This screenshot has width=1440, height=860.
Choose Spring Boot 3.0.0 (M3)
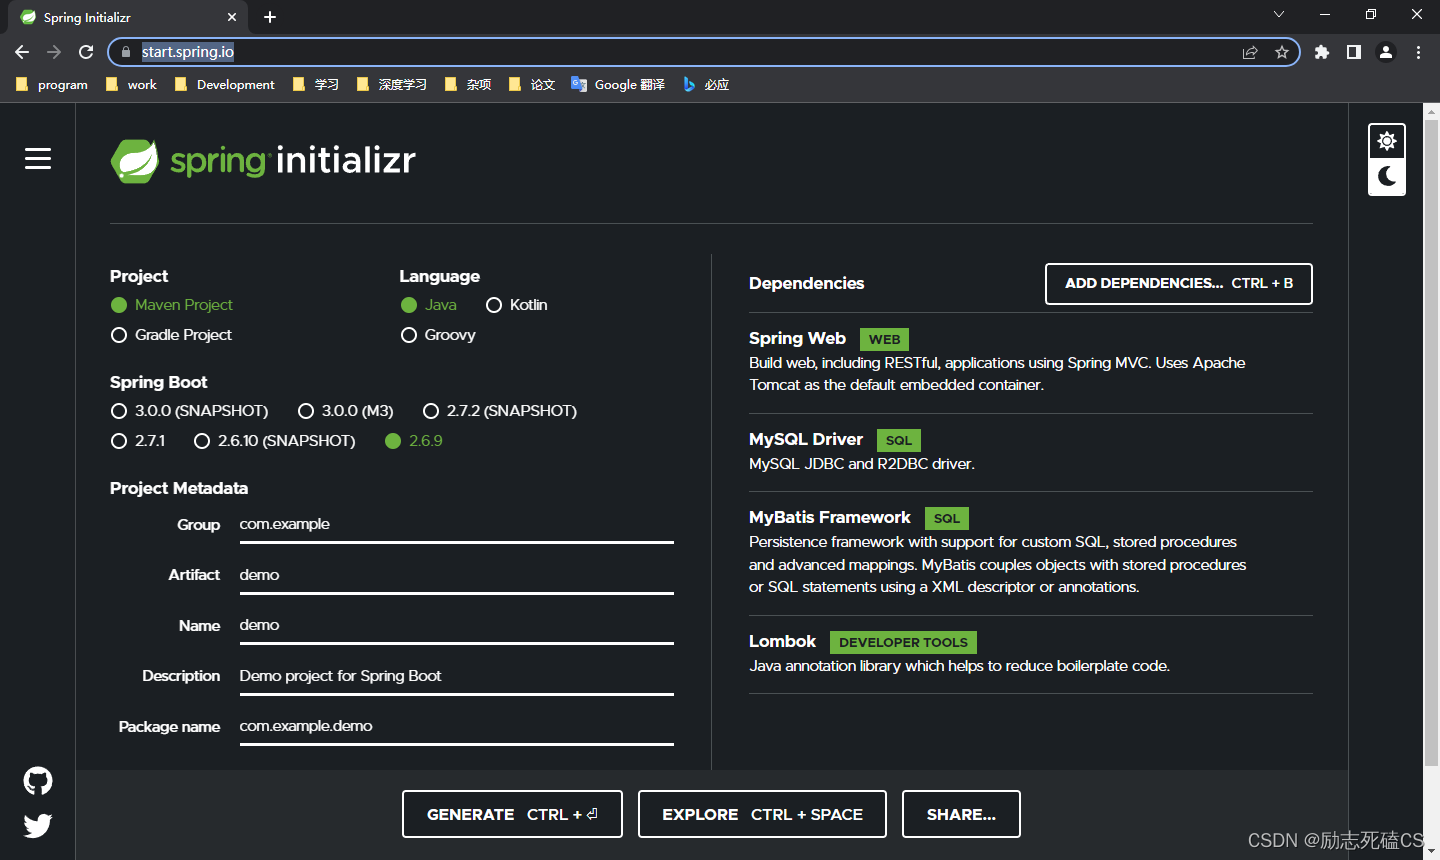346,411
